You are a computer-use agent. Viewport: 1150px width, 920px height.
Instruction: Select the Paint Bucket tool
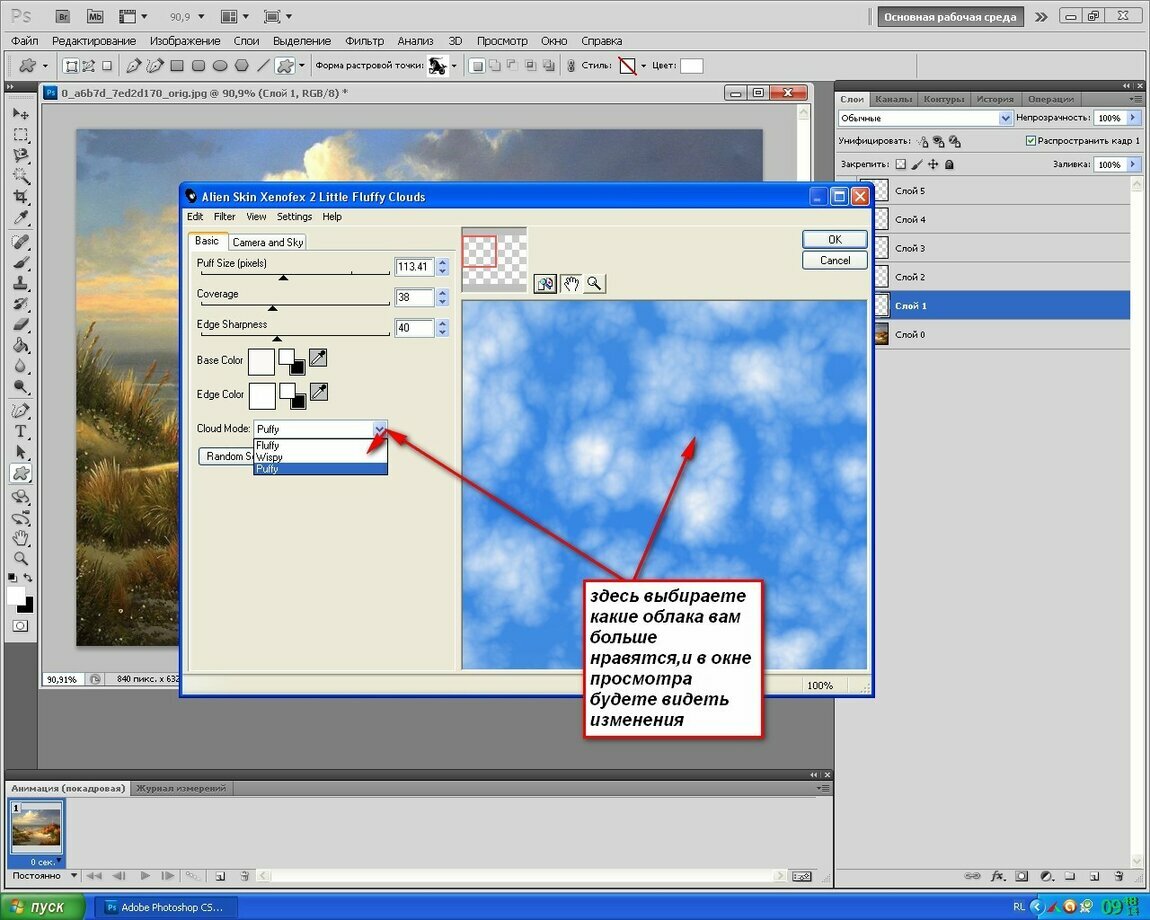coord(21,345)
